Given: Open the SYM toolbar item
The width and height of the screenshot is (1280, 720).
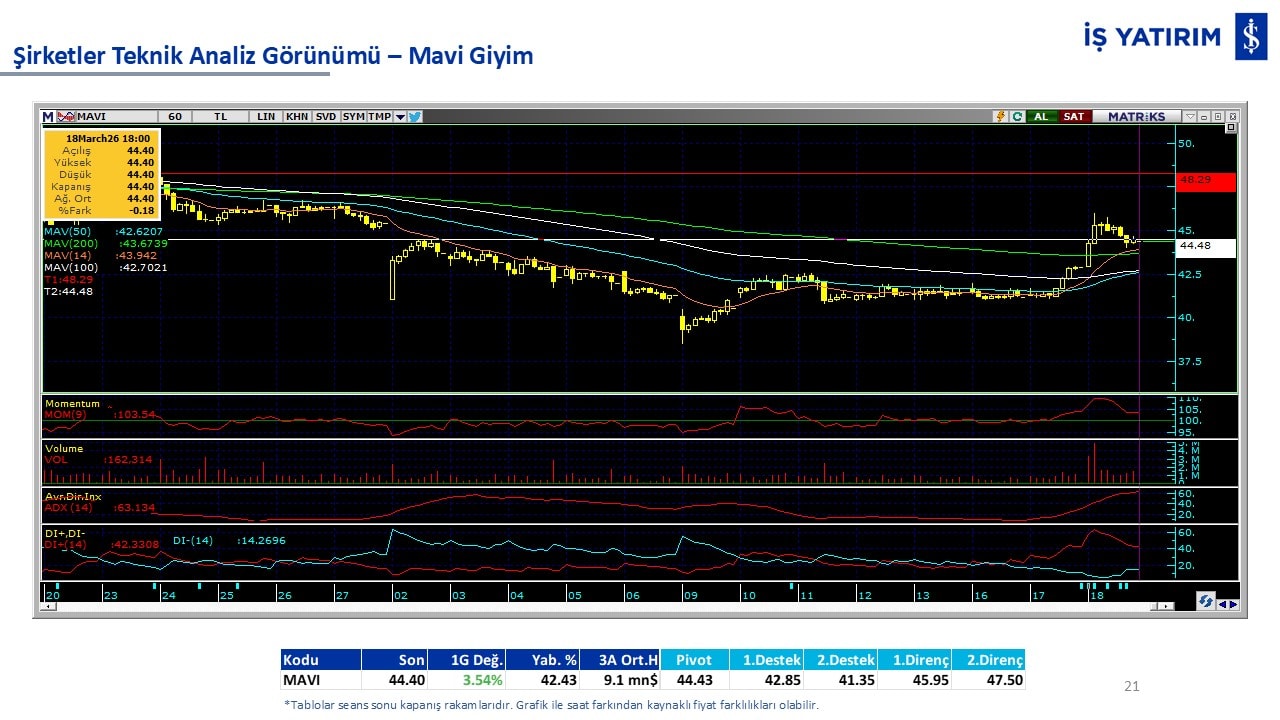Looking at the screenshot, I should pyautogui.click(x=354, y=117).
